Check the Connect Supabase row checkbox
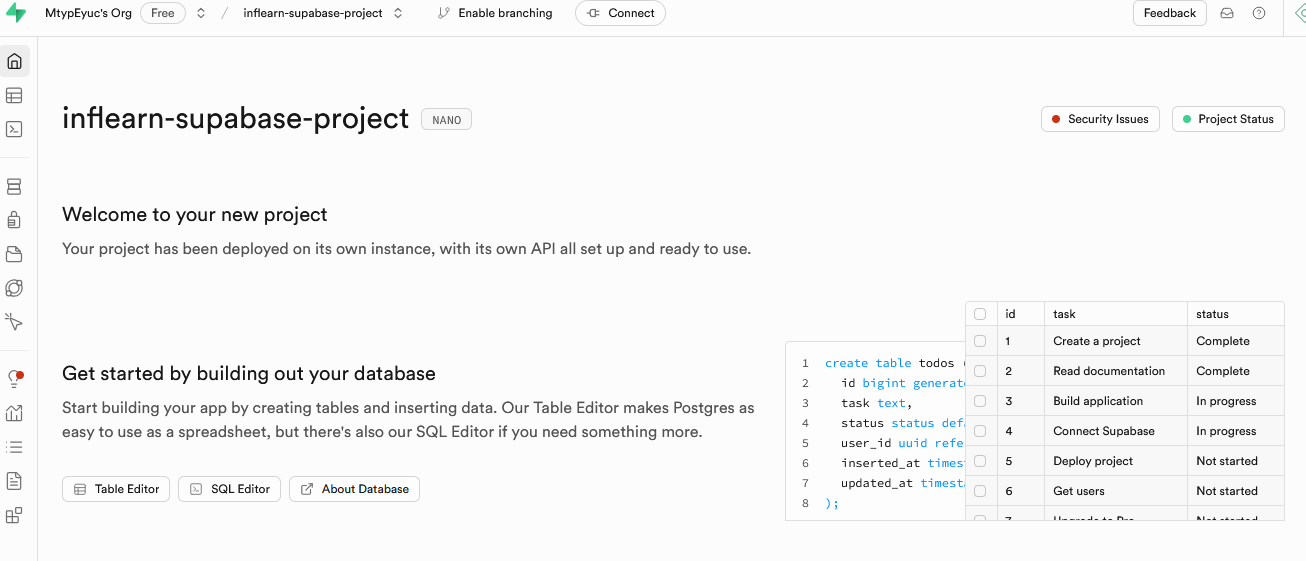The height and width of the screenshot is (561, 1306). click(x=980, y=431)
